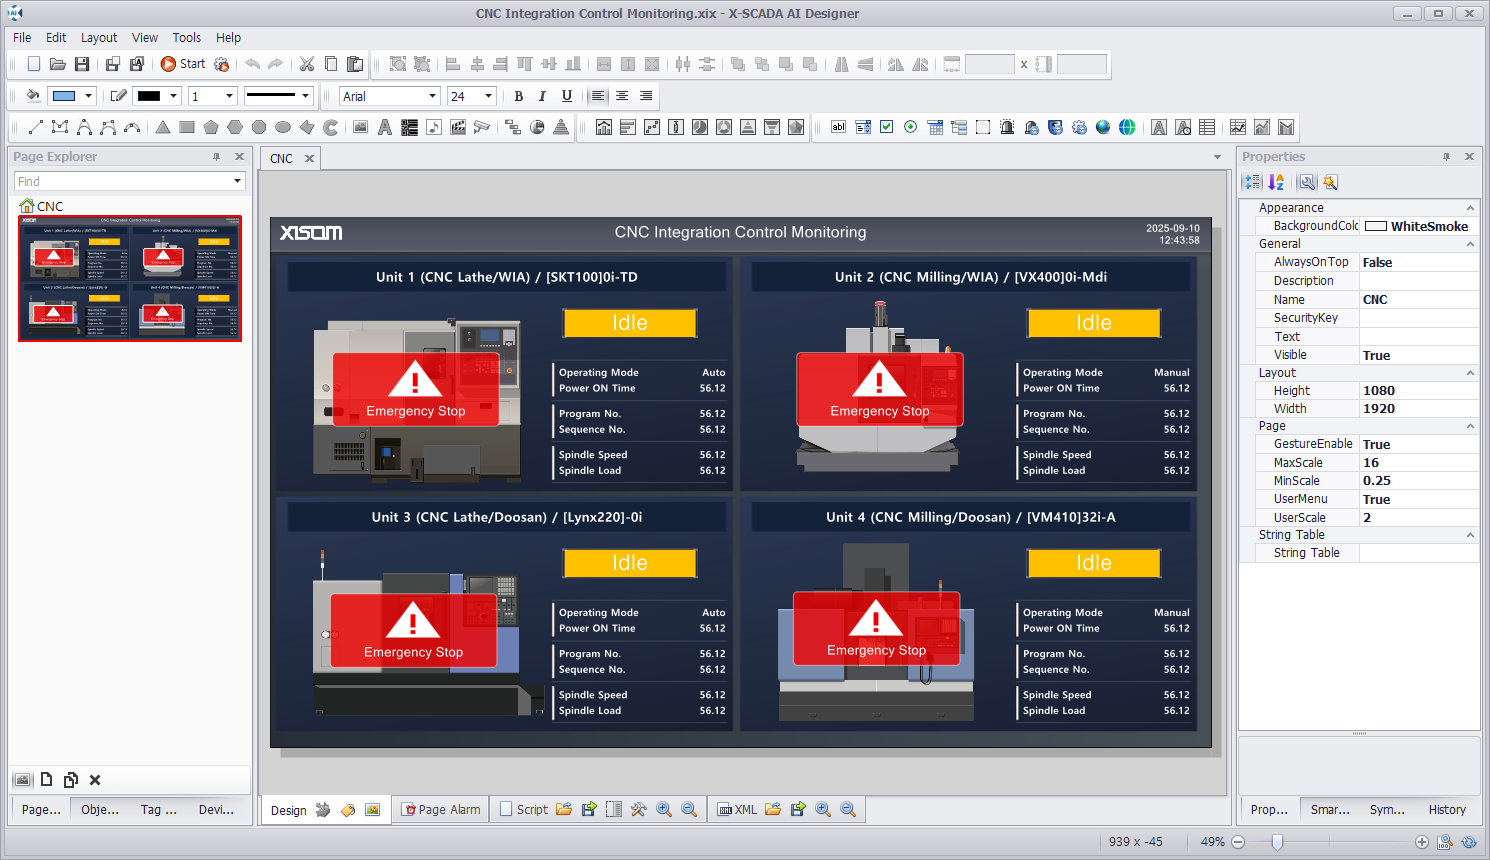Image resolution: width=1490 pixels, height=860 pixels.
Task: Open the runtime settings gear icon next to Start
Action: pyautogui.click(x=222, y=64)
